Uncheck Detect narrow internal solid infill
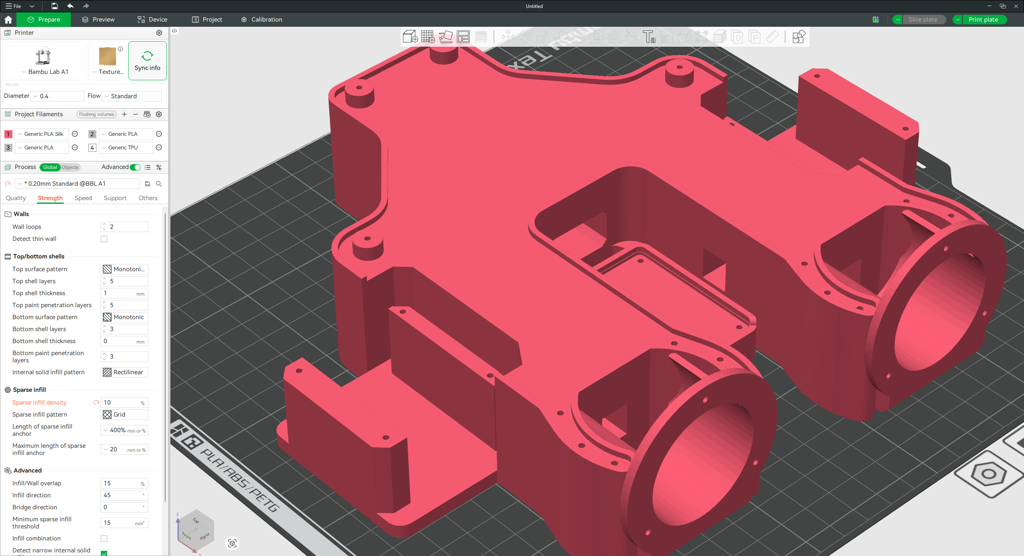The width and height of the screenshot is (1024, 556). [x=104, y=553]
